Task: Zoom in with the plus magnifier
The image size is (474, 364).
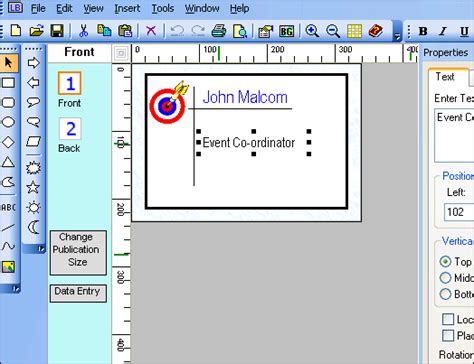Action: [312, 31]
